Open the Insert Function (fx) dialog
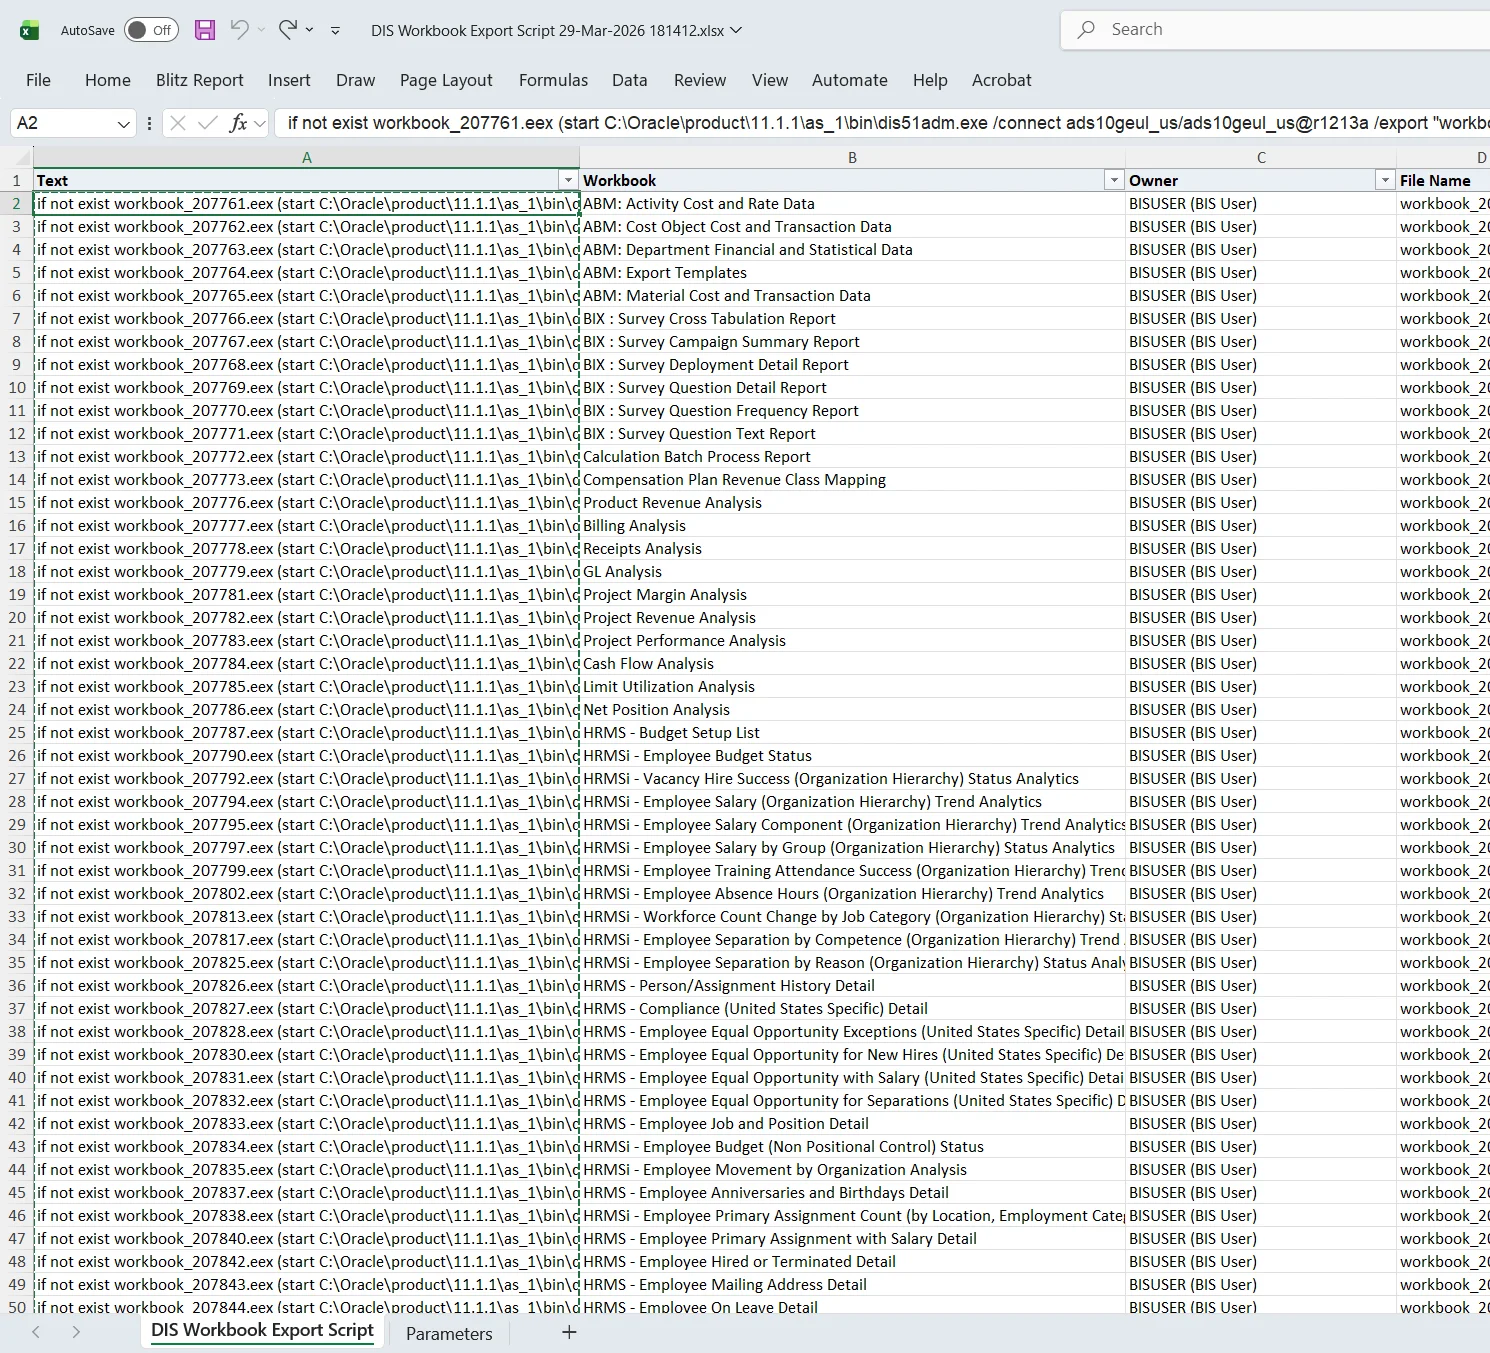This screenshot has height=1353, width=1490. tap(238, 123)
